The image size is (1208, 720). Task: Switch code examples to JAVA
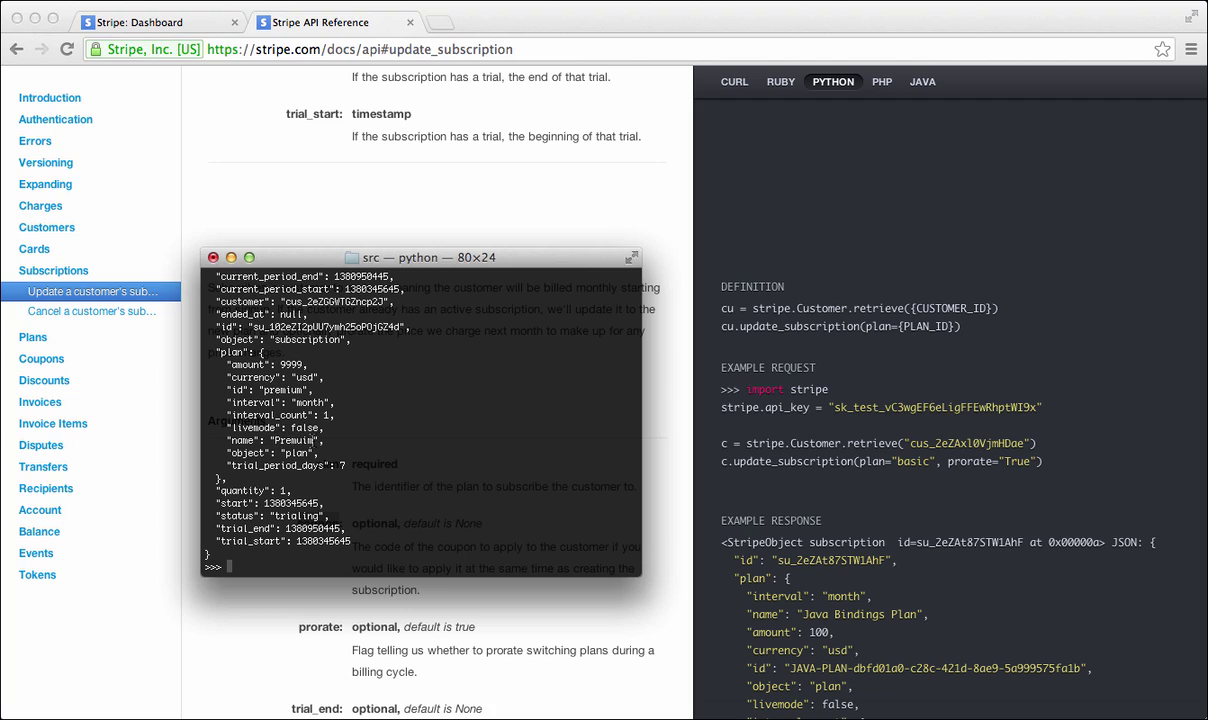(923, 82)
